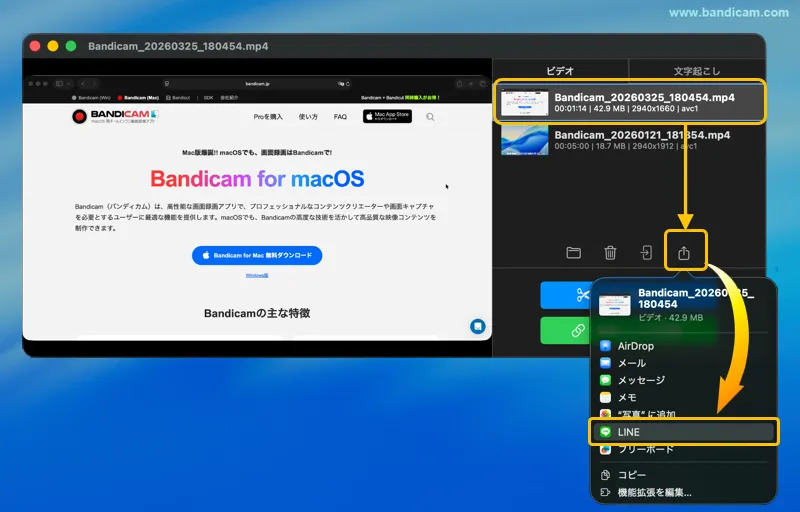Image resolution: width=800 pixels, height=512 pixels.
Task: Click the import file arrow icon
Action: [x=646, y=252]
